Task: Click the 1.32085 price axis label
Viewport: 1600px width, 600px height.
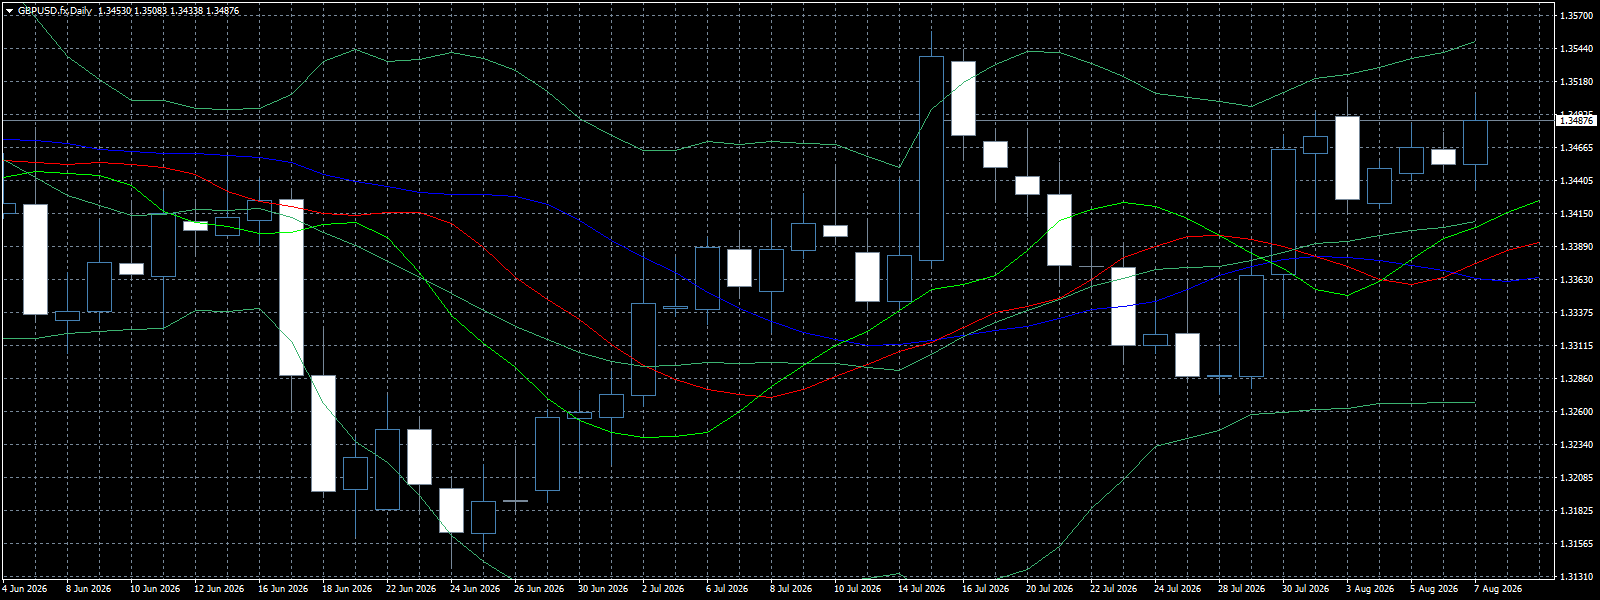Action: coord(1576,478)
